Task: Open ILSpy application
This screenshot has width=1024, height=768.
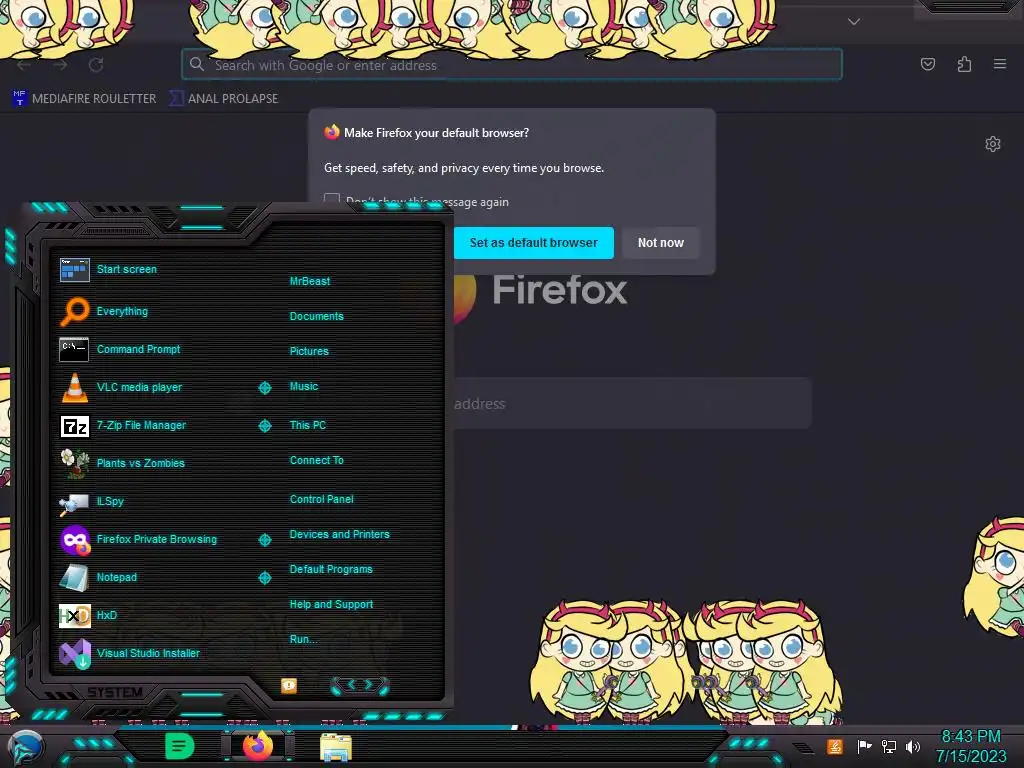Action: 110,502
